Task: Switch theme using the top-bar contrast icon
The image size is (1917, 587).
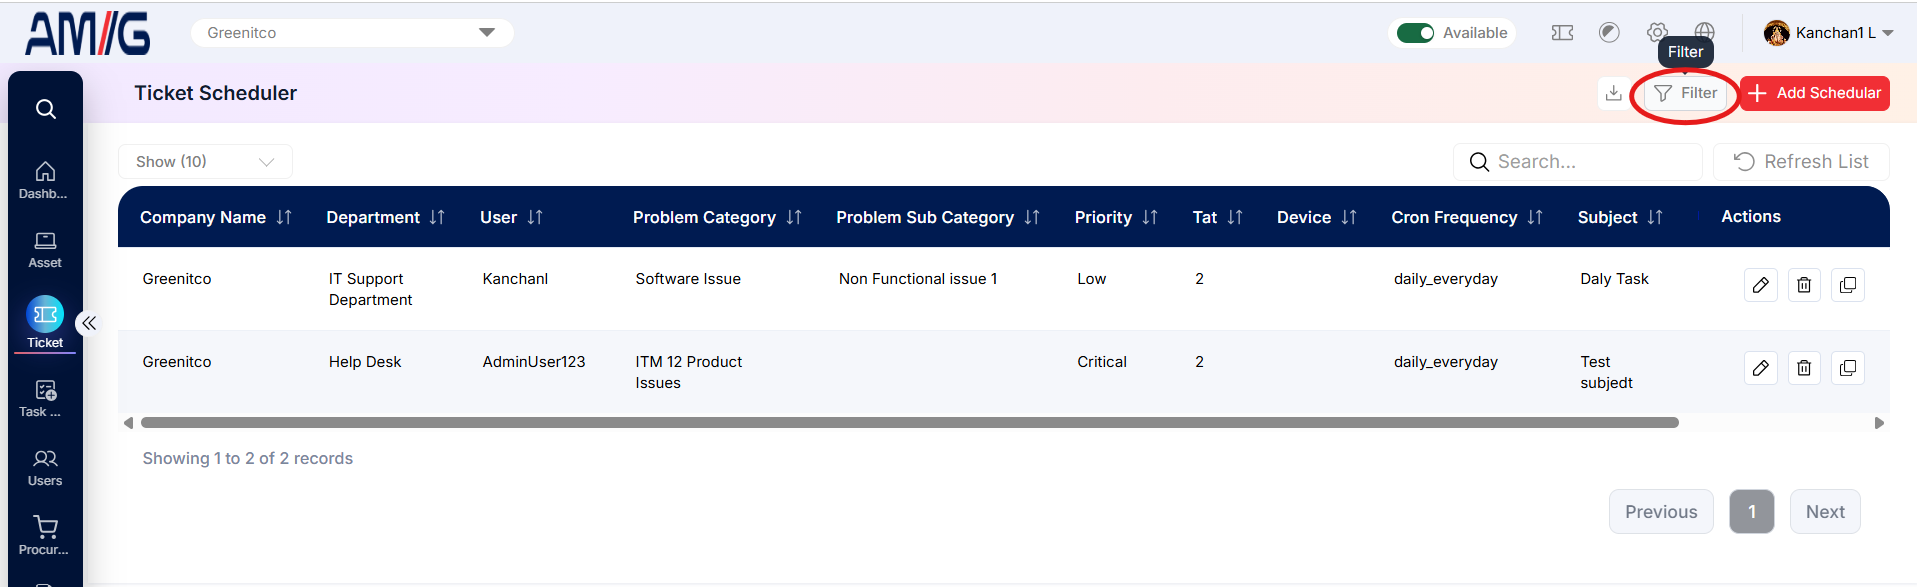Action: tap(1609, 33)
